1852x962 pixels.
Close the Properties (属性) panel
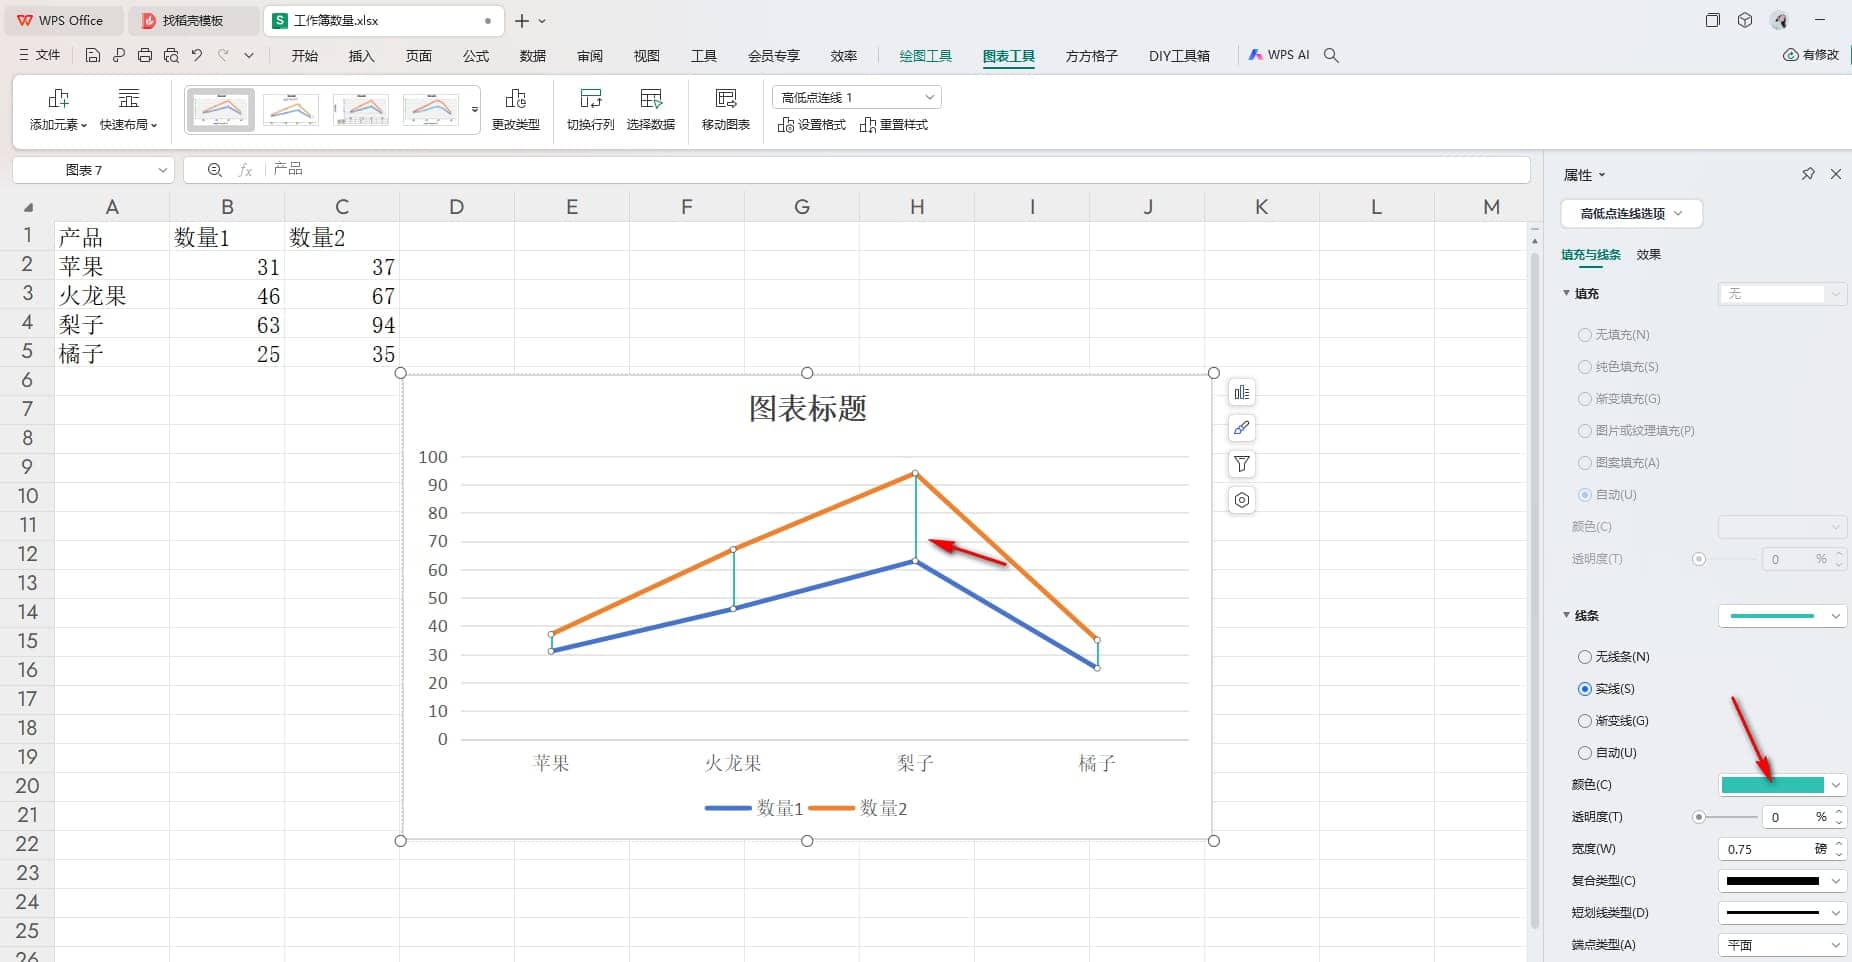(x=1836, y=174)
